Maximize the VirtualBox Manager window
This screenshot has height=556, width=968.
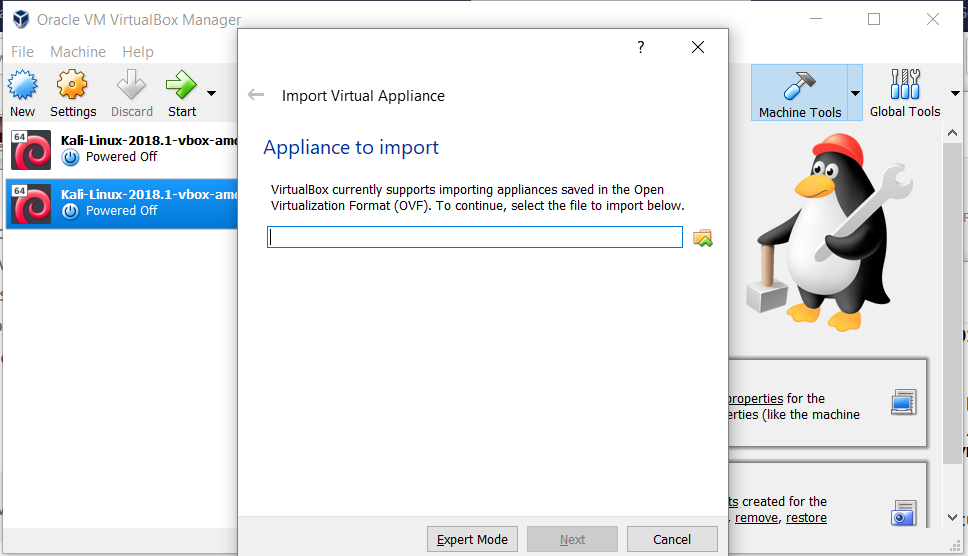coord(874,19)
